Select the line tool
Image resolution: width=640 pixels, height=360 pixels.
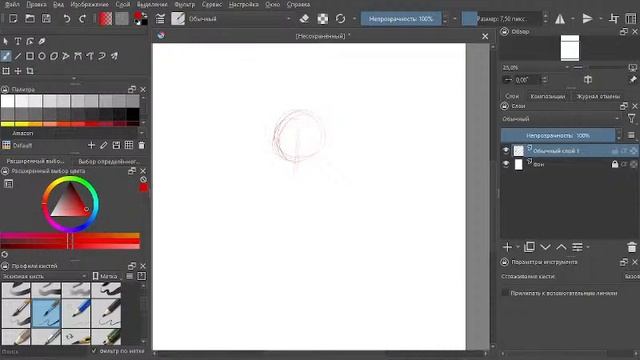[x=18, y=56]
